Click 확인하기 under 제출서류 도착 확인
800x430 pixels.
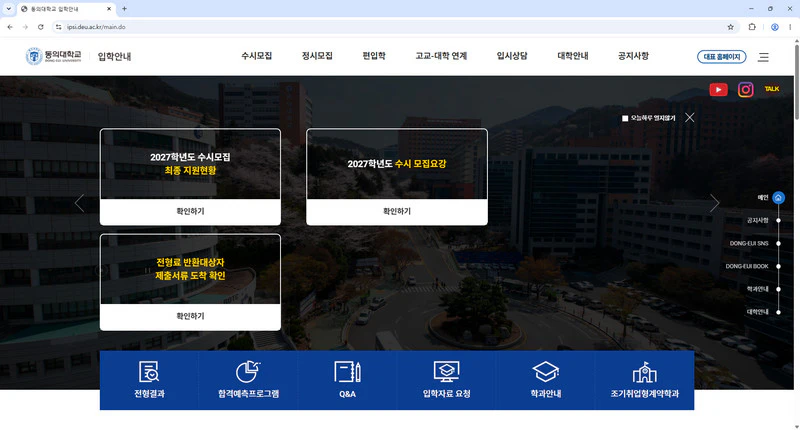(190, 316)
